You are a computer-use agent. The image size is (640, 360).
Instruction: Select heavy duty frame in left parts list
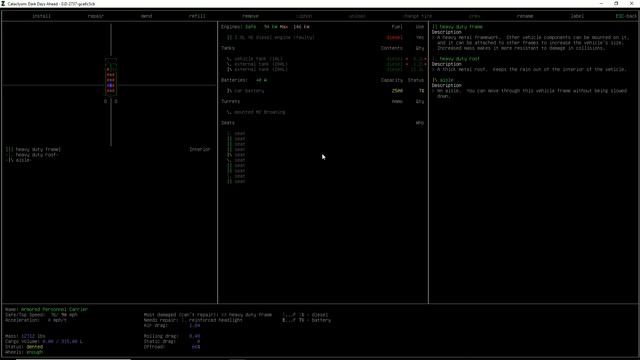(x=33, y=149)
